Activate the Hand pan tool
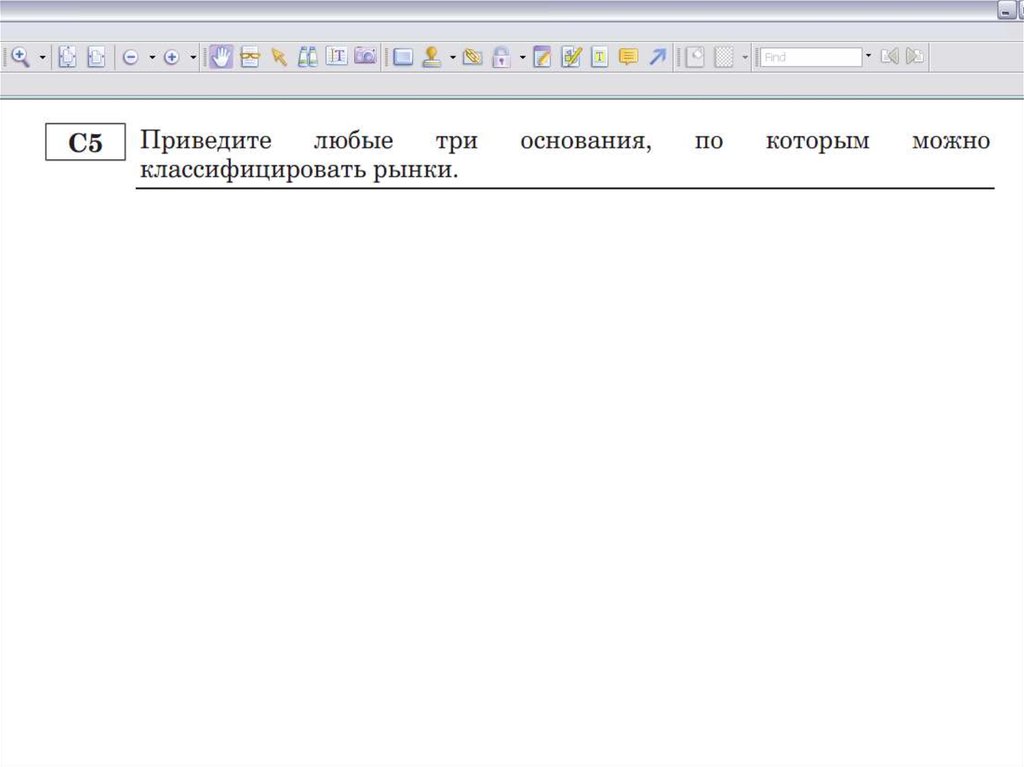1024x767 pixels. (221, 57)
